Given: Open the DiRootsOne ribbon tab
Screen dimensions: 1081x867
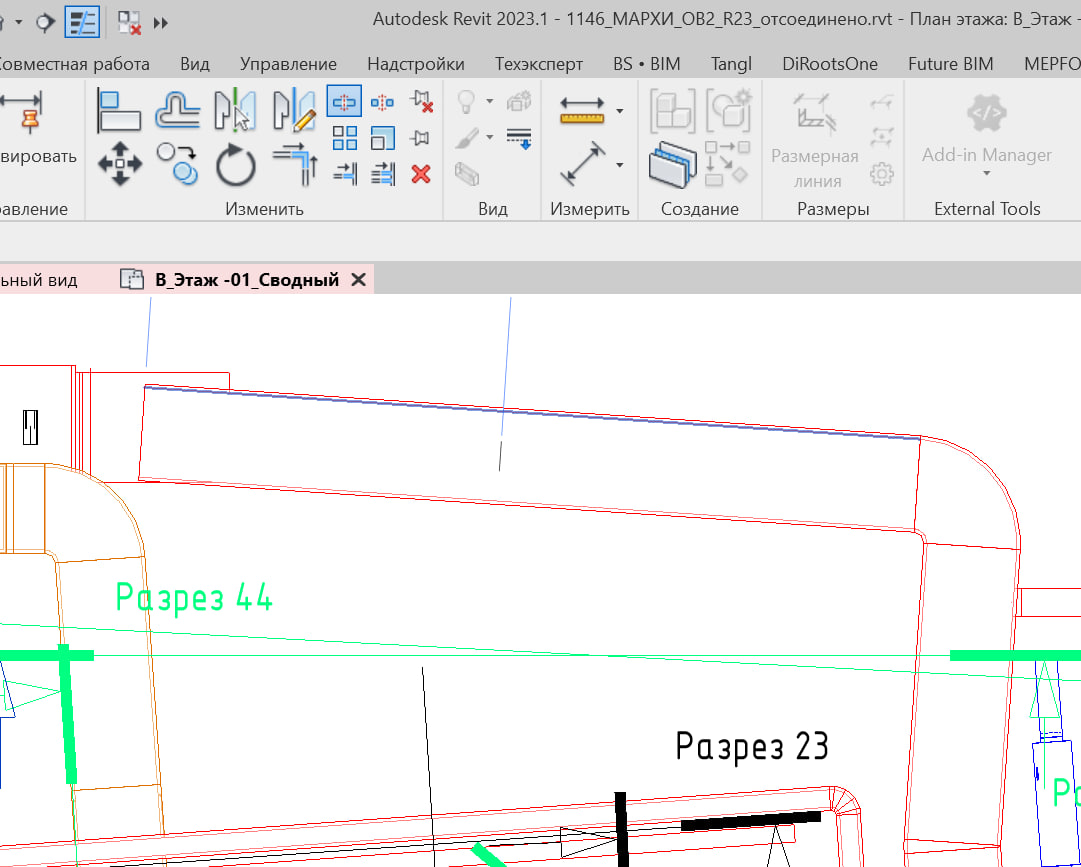Looking at the screenshot, I should (830, 64).
